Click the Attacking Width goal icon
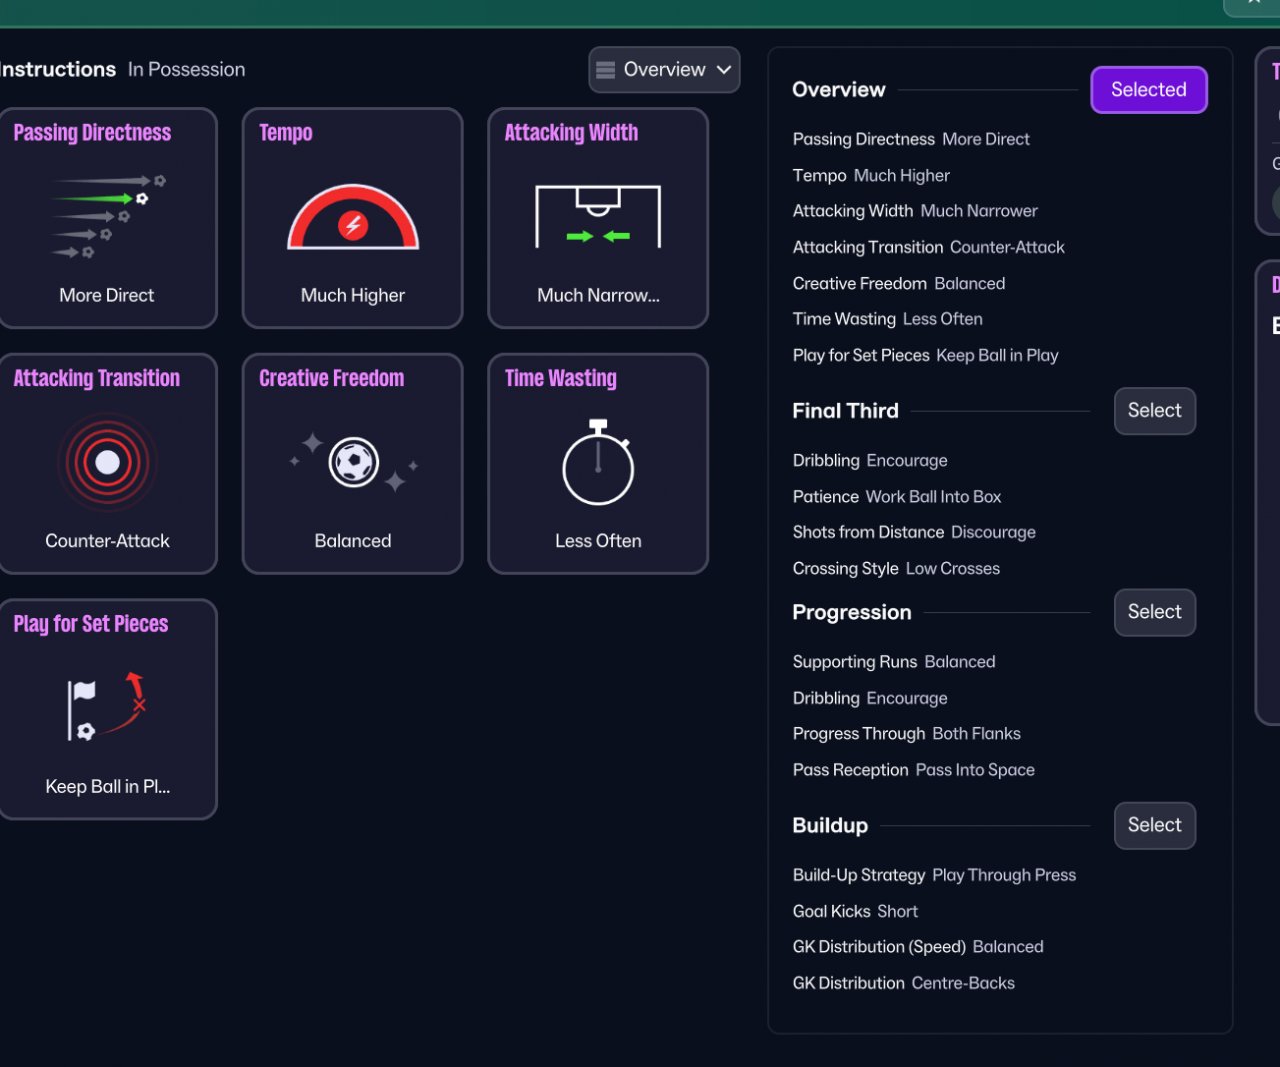 tap(598, 216)
